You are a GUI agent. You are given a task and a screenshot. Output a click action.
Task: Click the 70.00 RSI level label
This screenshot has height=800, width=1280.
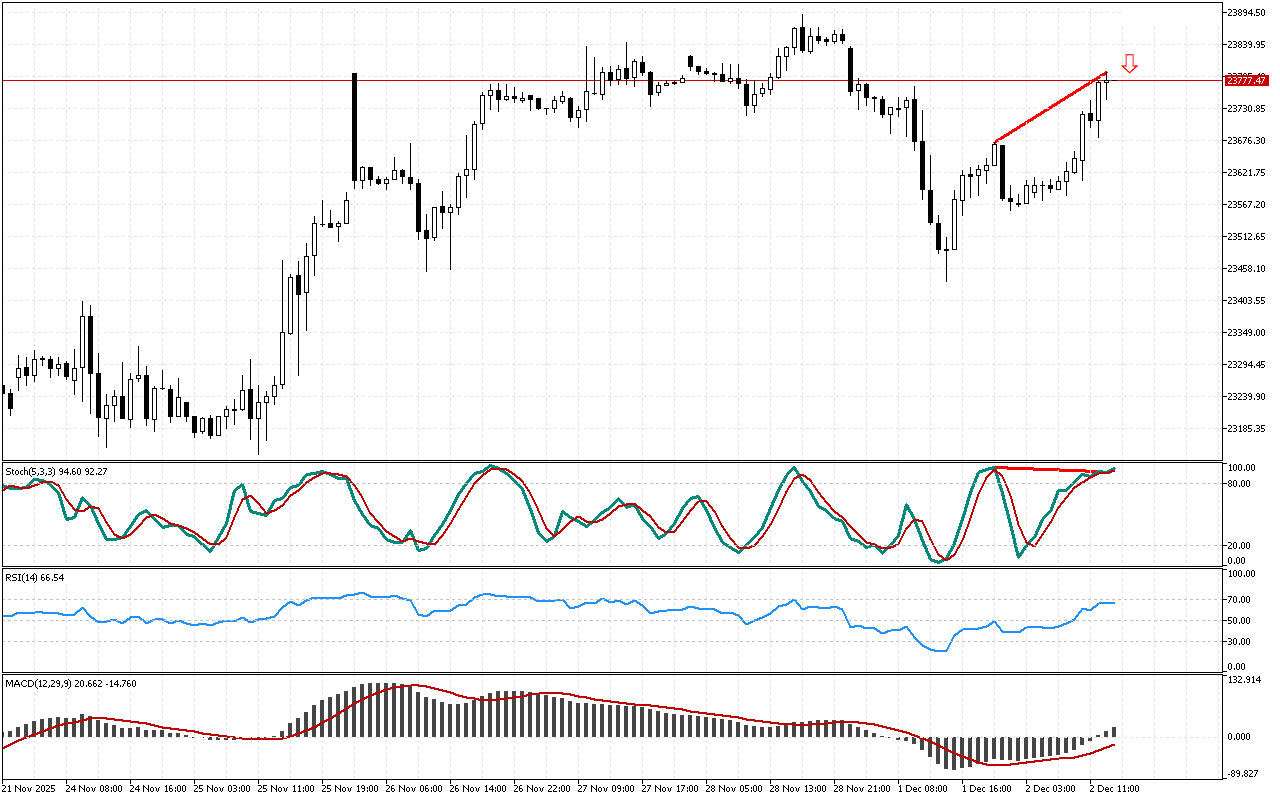[1240, 600]
